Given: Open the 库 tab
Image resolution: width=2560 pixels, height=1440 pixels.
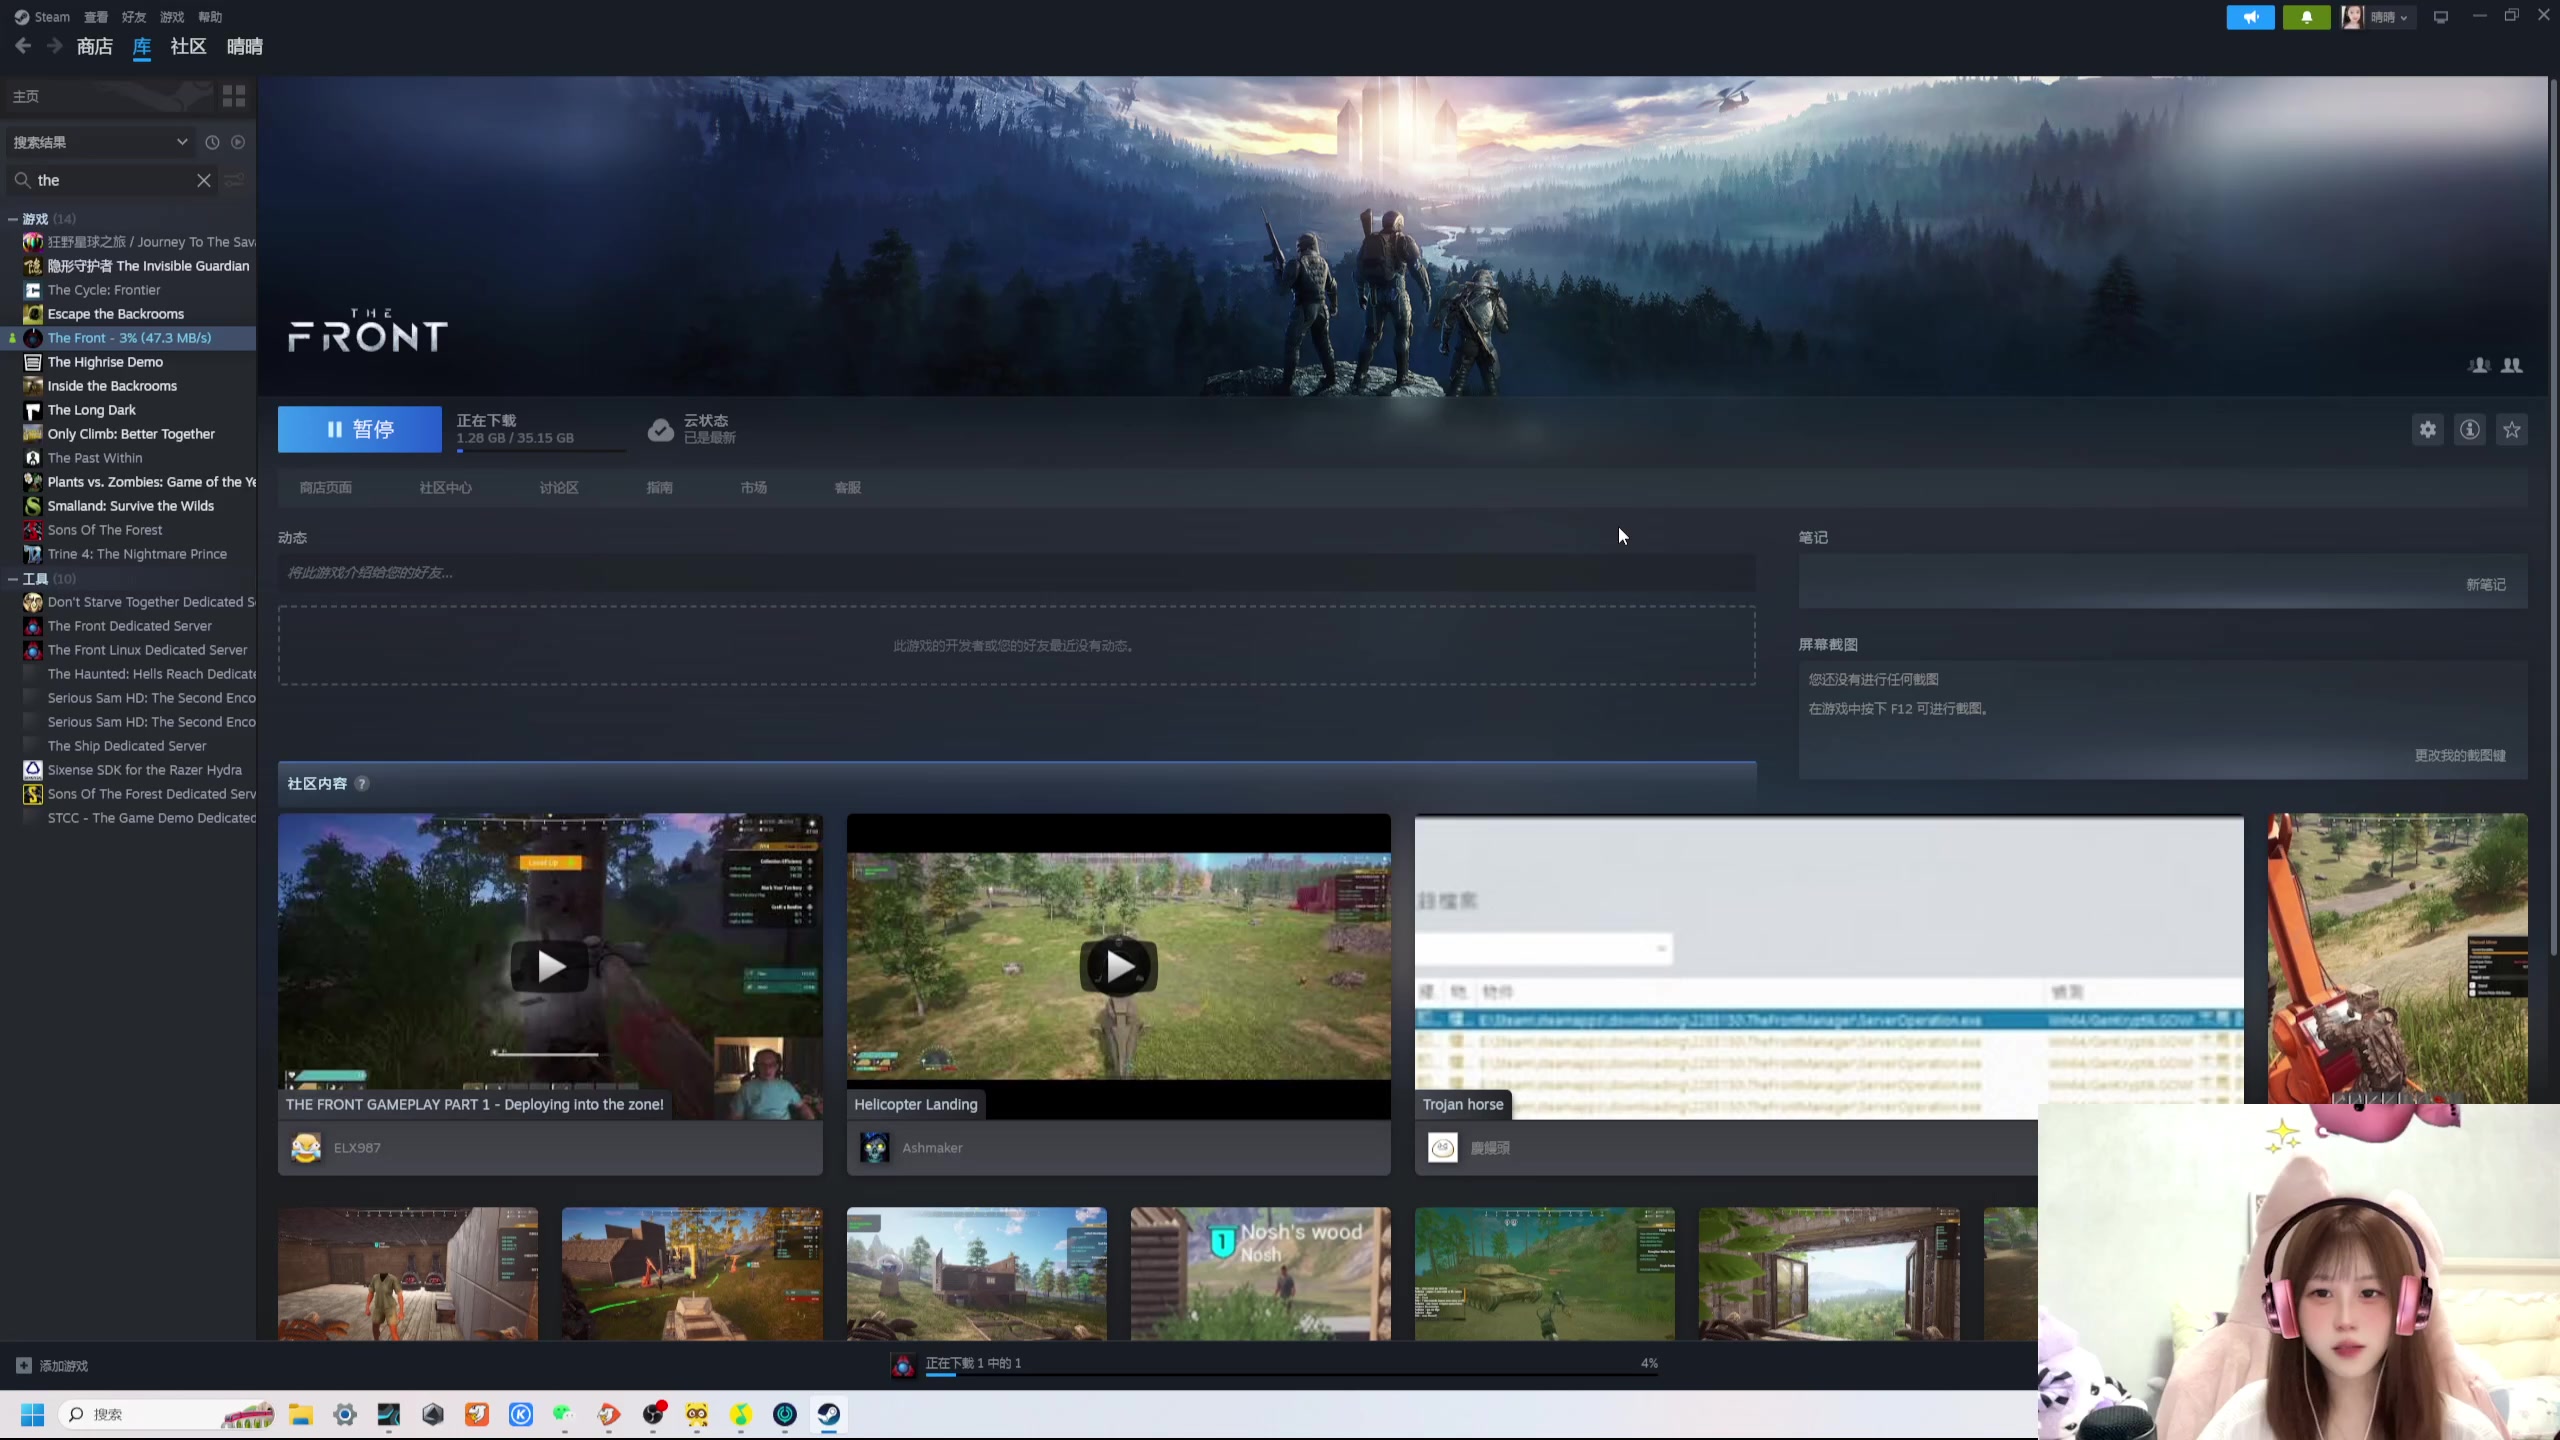Looking at the screenshot, I should coord(142,46).
